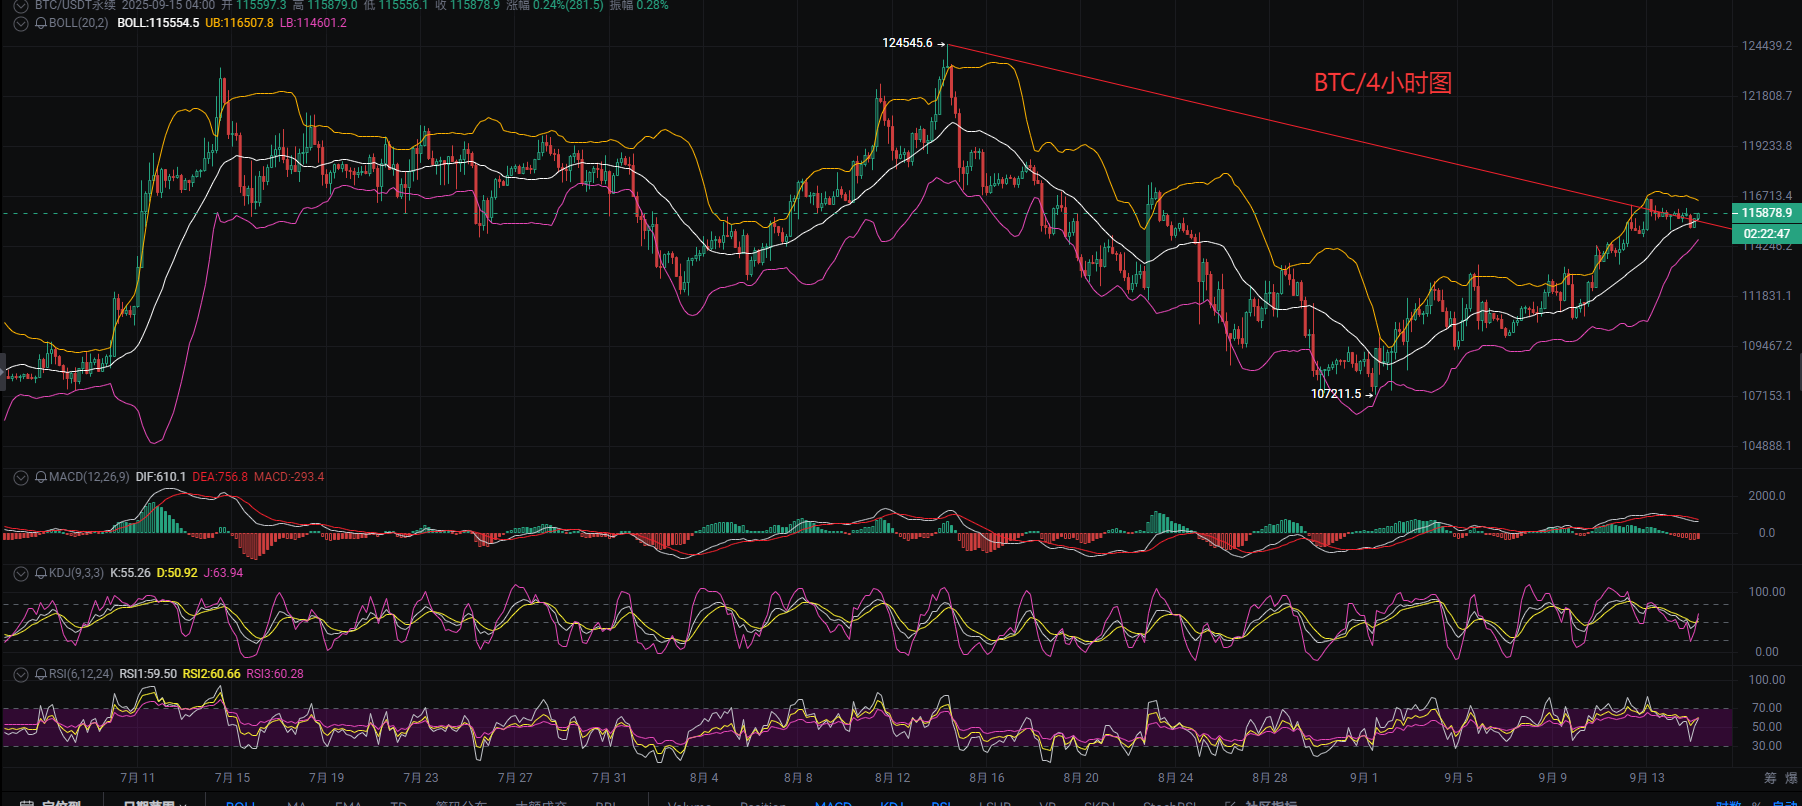Open the 日期范围 date range dropdown
The width and height of the screenshot is (1802, 806).
[154, 803]
